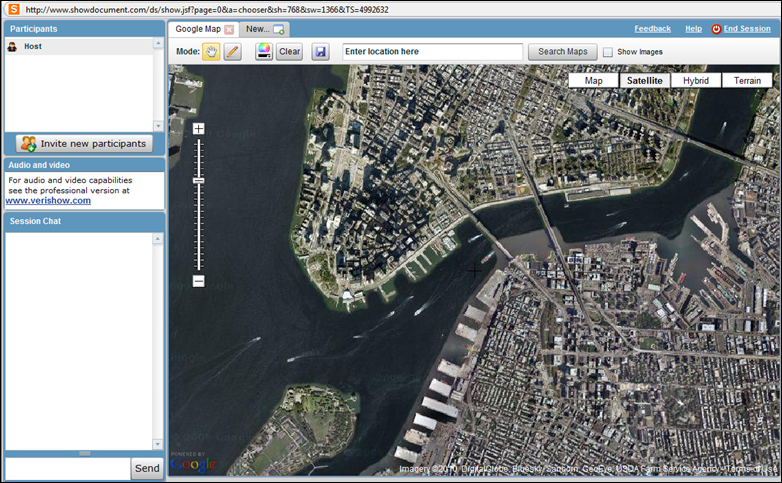This screenshot has width=782, height=483.
Task: Select the Google Map tab
Action: [197, 29]
